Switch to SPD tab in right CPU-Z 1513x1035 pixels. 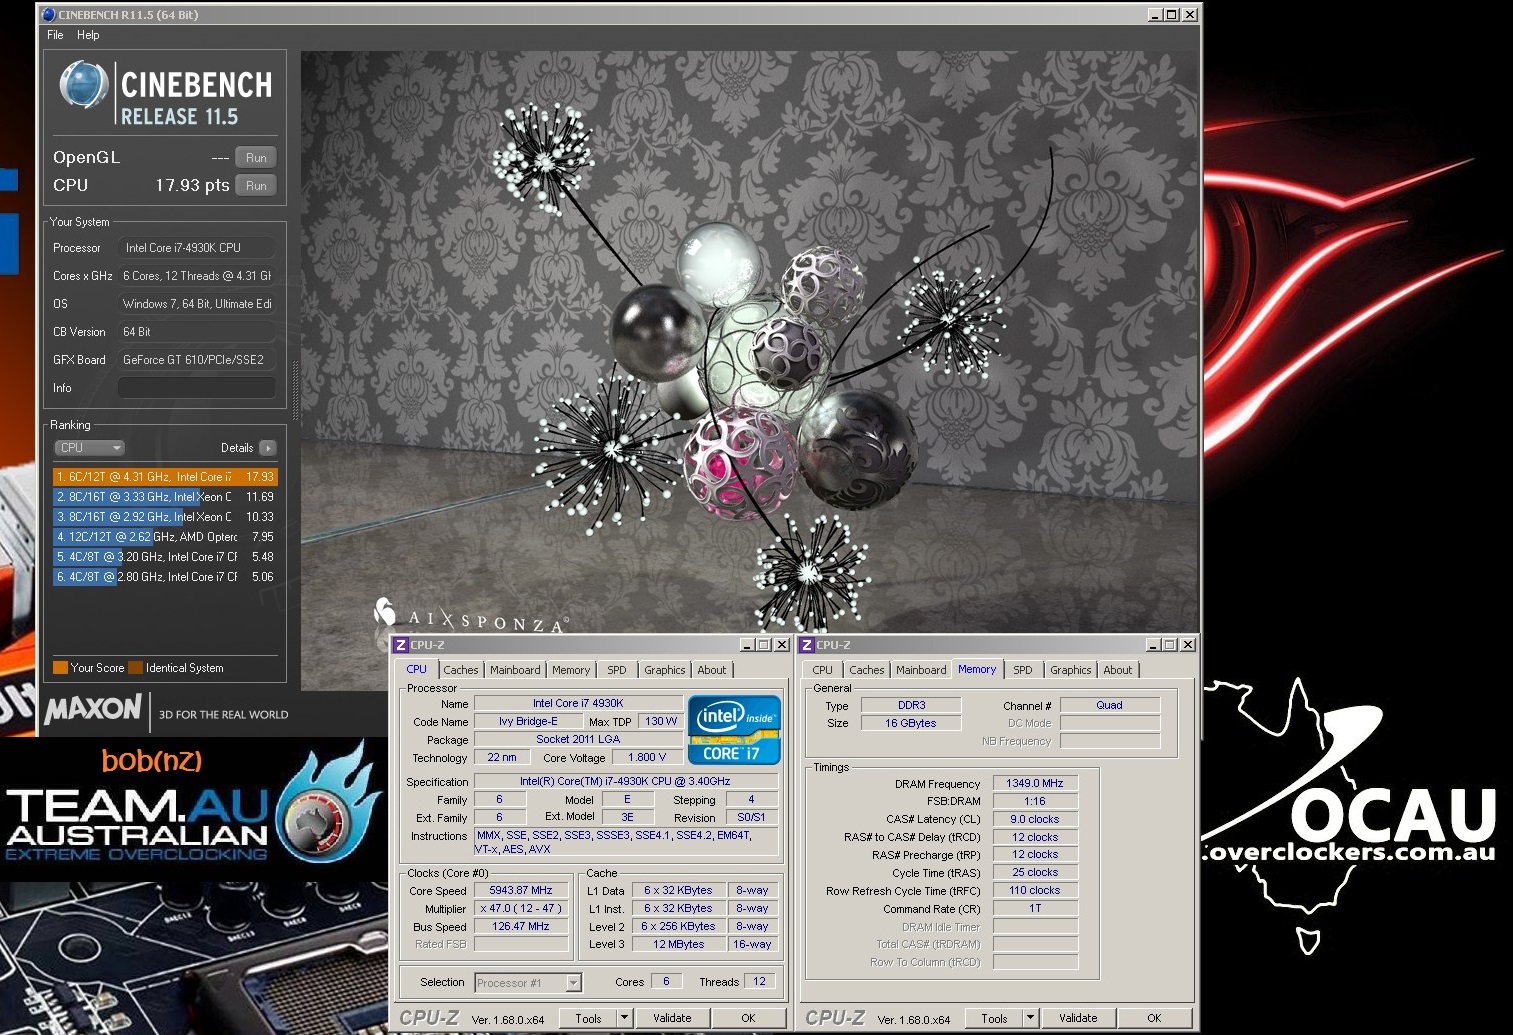pos(1023,670)
